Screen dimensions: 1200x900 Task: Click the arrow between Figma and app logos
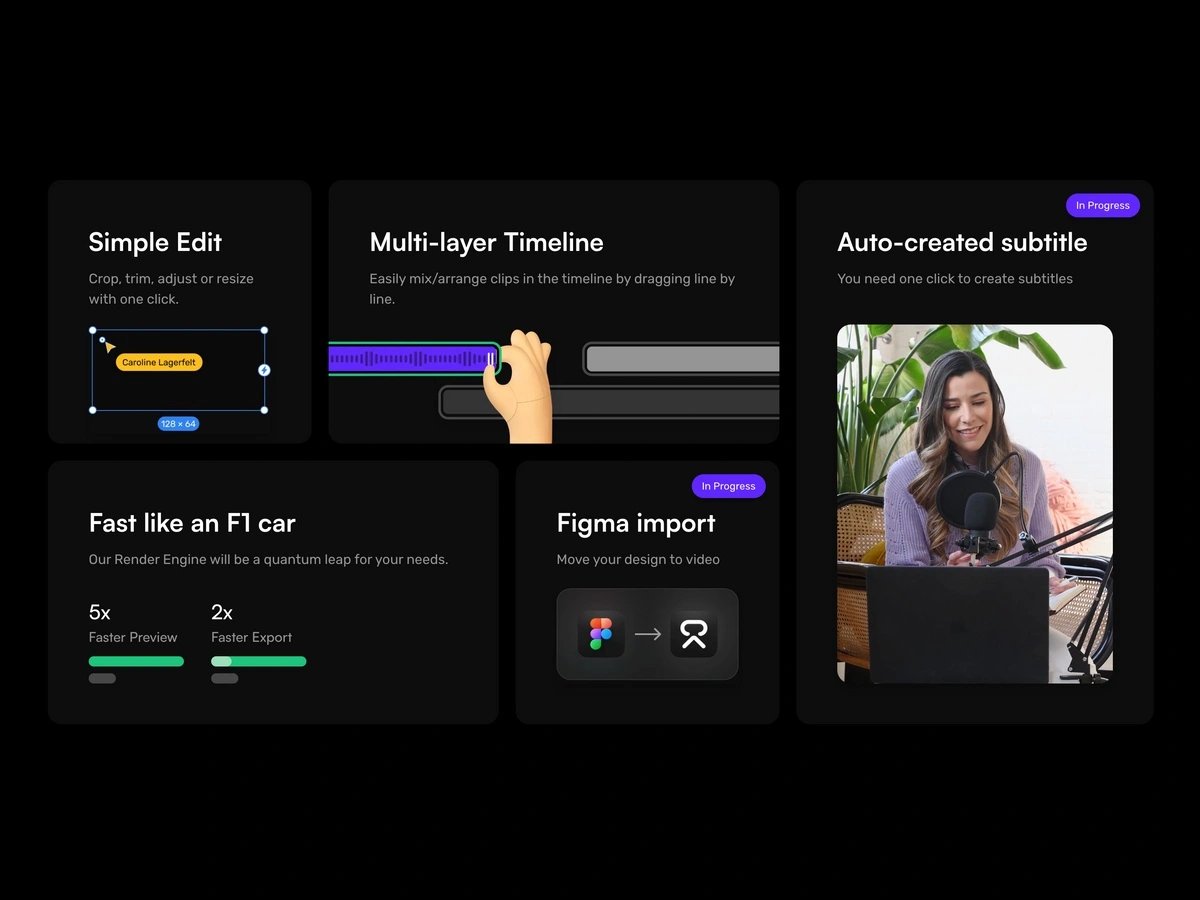pyautogui.click(x=648, y=634)
